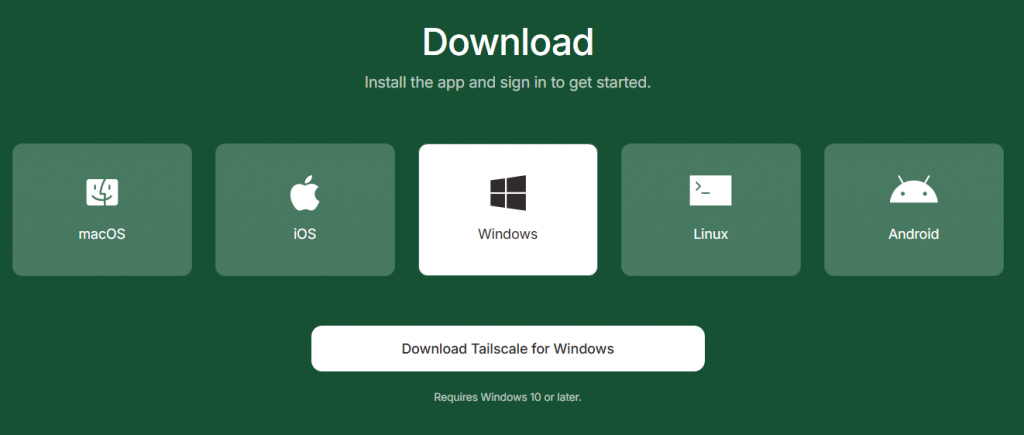Viewport: 1024px width, 435px height.
Task: Switch to the iOS platform label
Action: [305, 234]
